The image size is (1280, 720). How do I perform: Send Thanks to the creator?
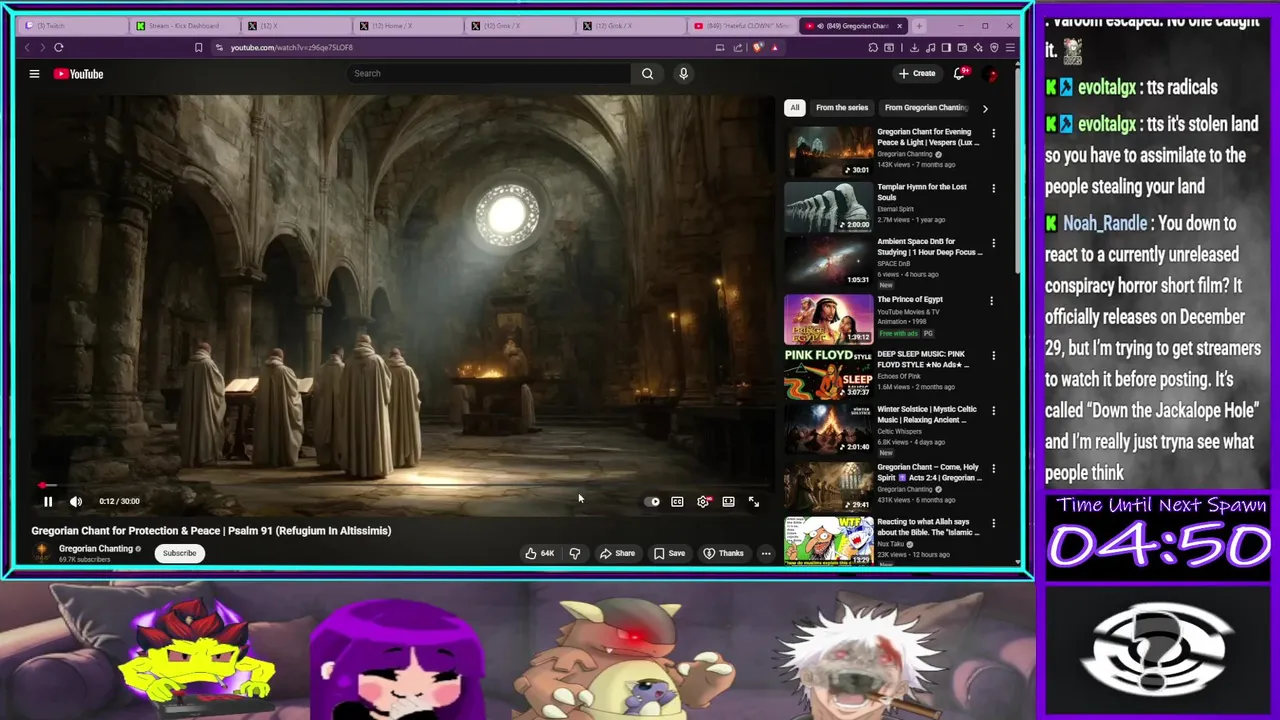(723, 553)
